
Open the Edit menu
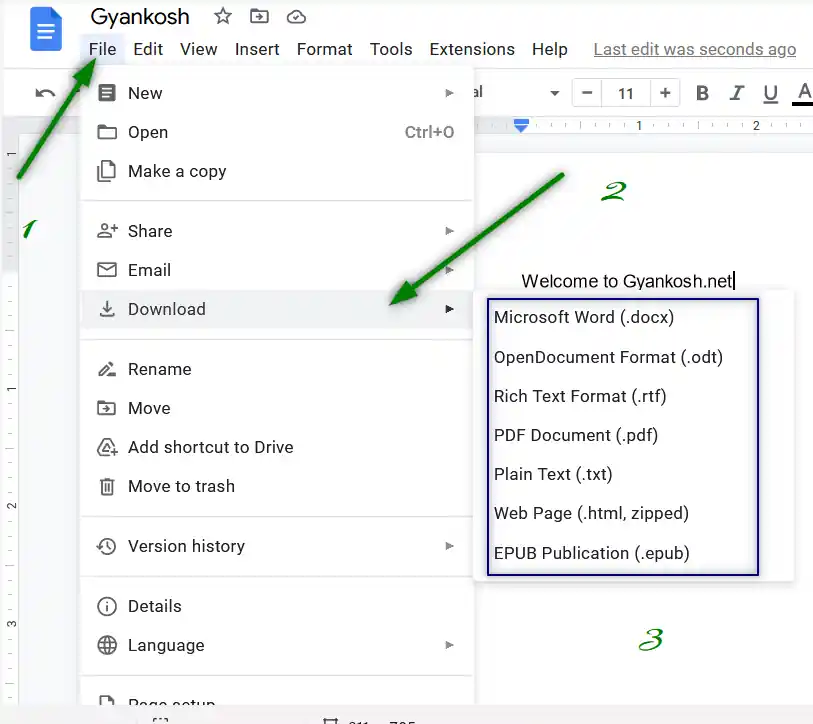point(148,49)
